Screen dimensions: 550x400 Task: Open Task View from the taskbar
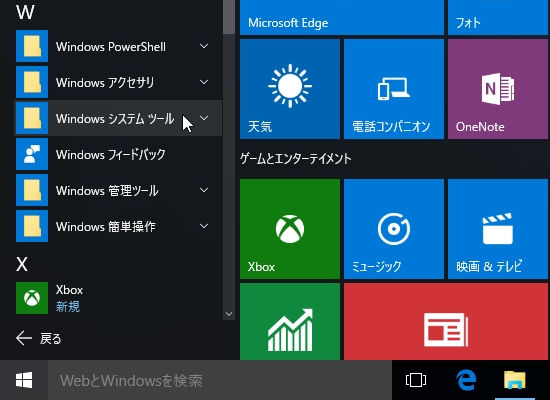coord(416,380)
